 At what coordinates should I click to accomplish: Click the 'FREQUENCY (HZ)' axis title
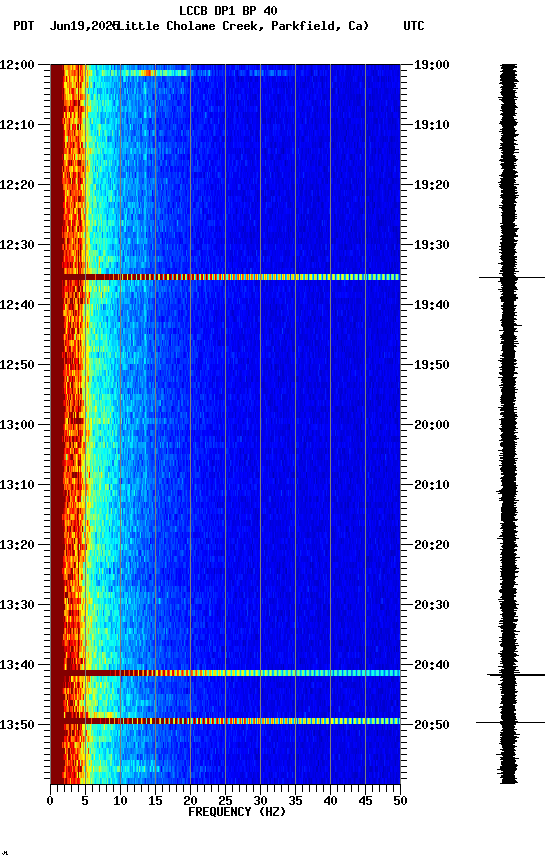click(x=237, y=812)
